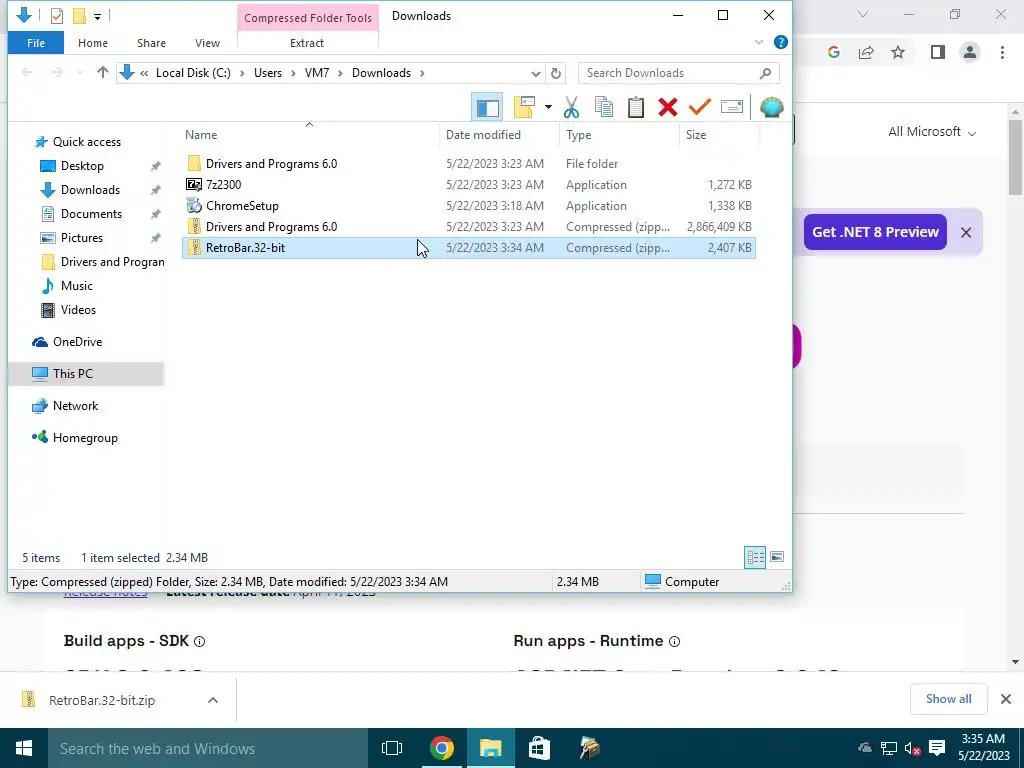Click VM7 in the address breadcrumb

(x=317, y=73)
